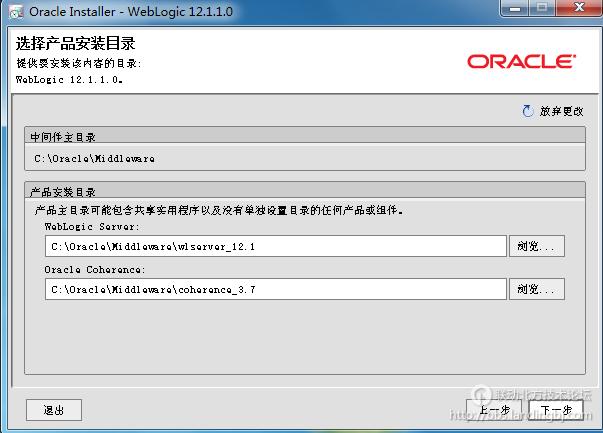Viewport: 603px width, 433px height.
Task: Click the ORACLE logo
Action: tap(521, 62)
